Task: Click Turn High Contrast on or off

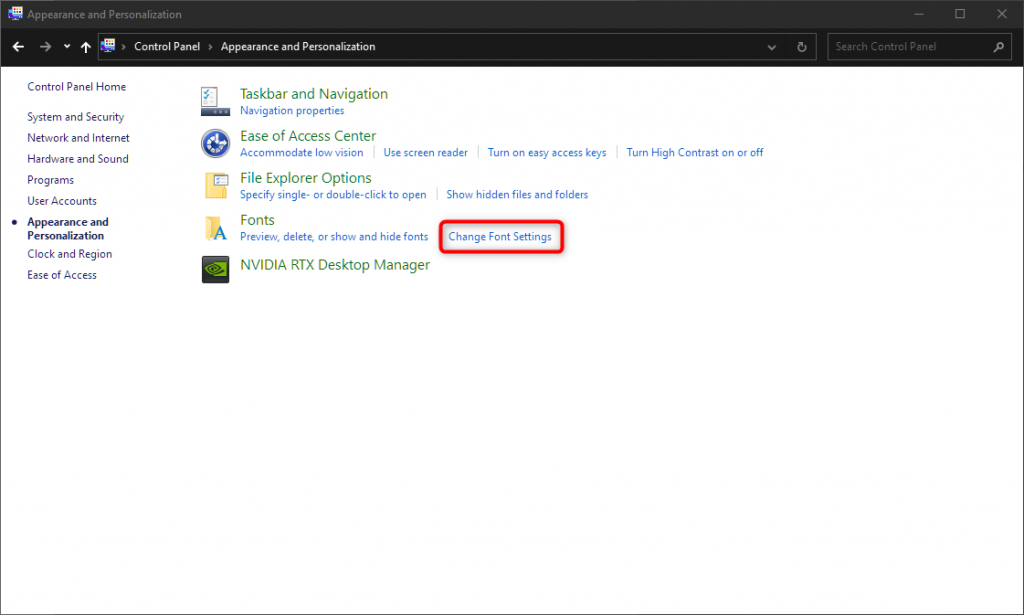Action: click(x=695, y=152)
